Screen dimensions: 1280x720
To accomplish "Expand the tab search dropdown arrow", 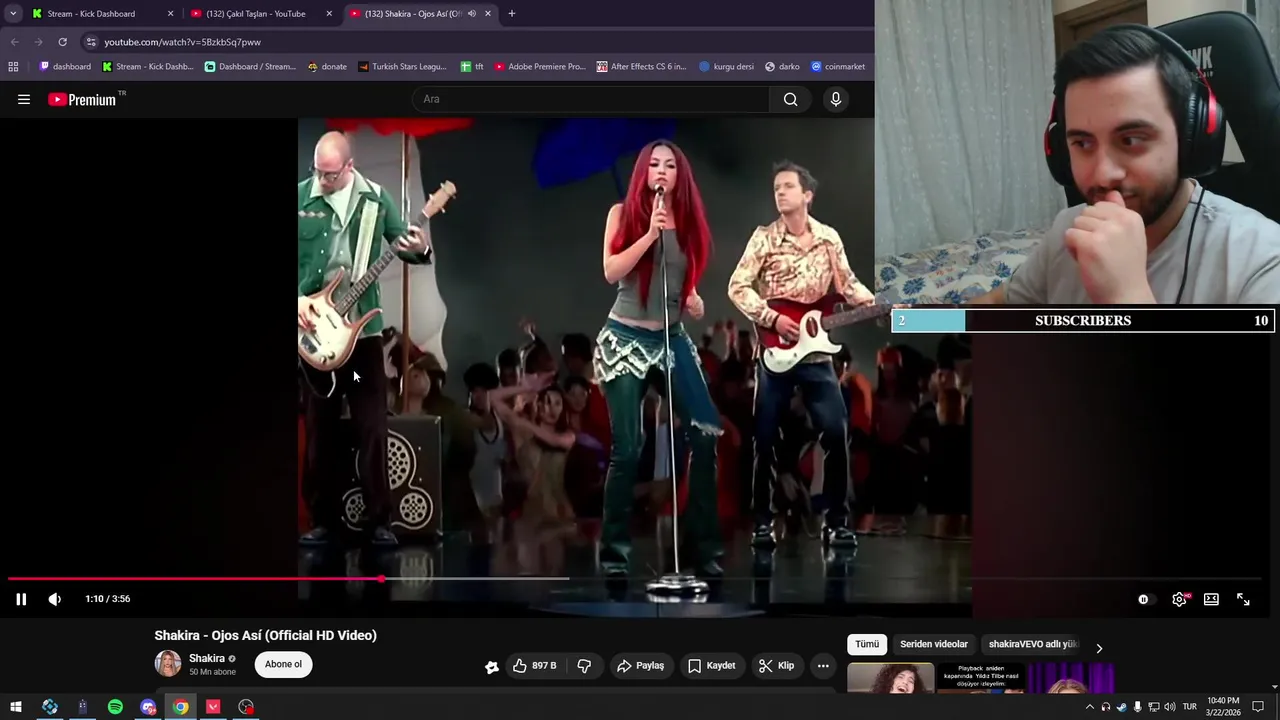I will (13, 14).
